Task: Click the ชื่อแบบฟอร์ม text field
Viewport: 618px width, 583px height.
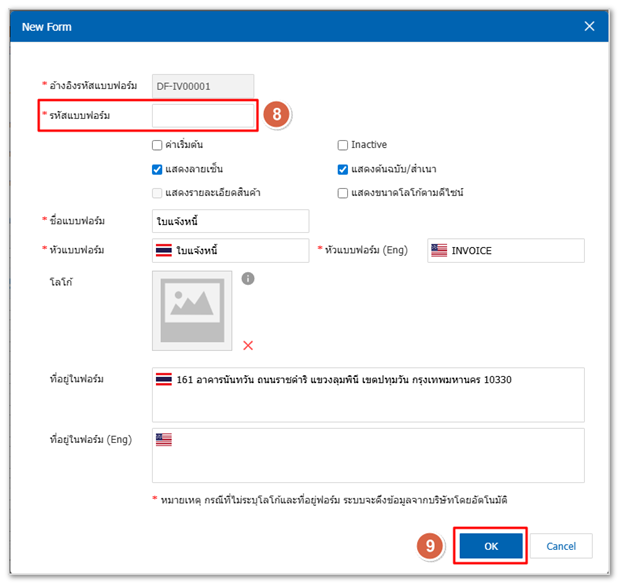Action: click(x=230, y=220)
